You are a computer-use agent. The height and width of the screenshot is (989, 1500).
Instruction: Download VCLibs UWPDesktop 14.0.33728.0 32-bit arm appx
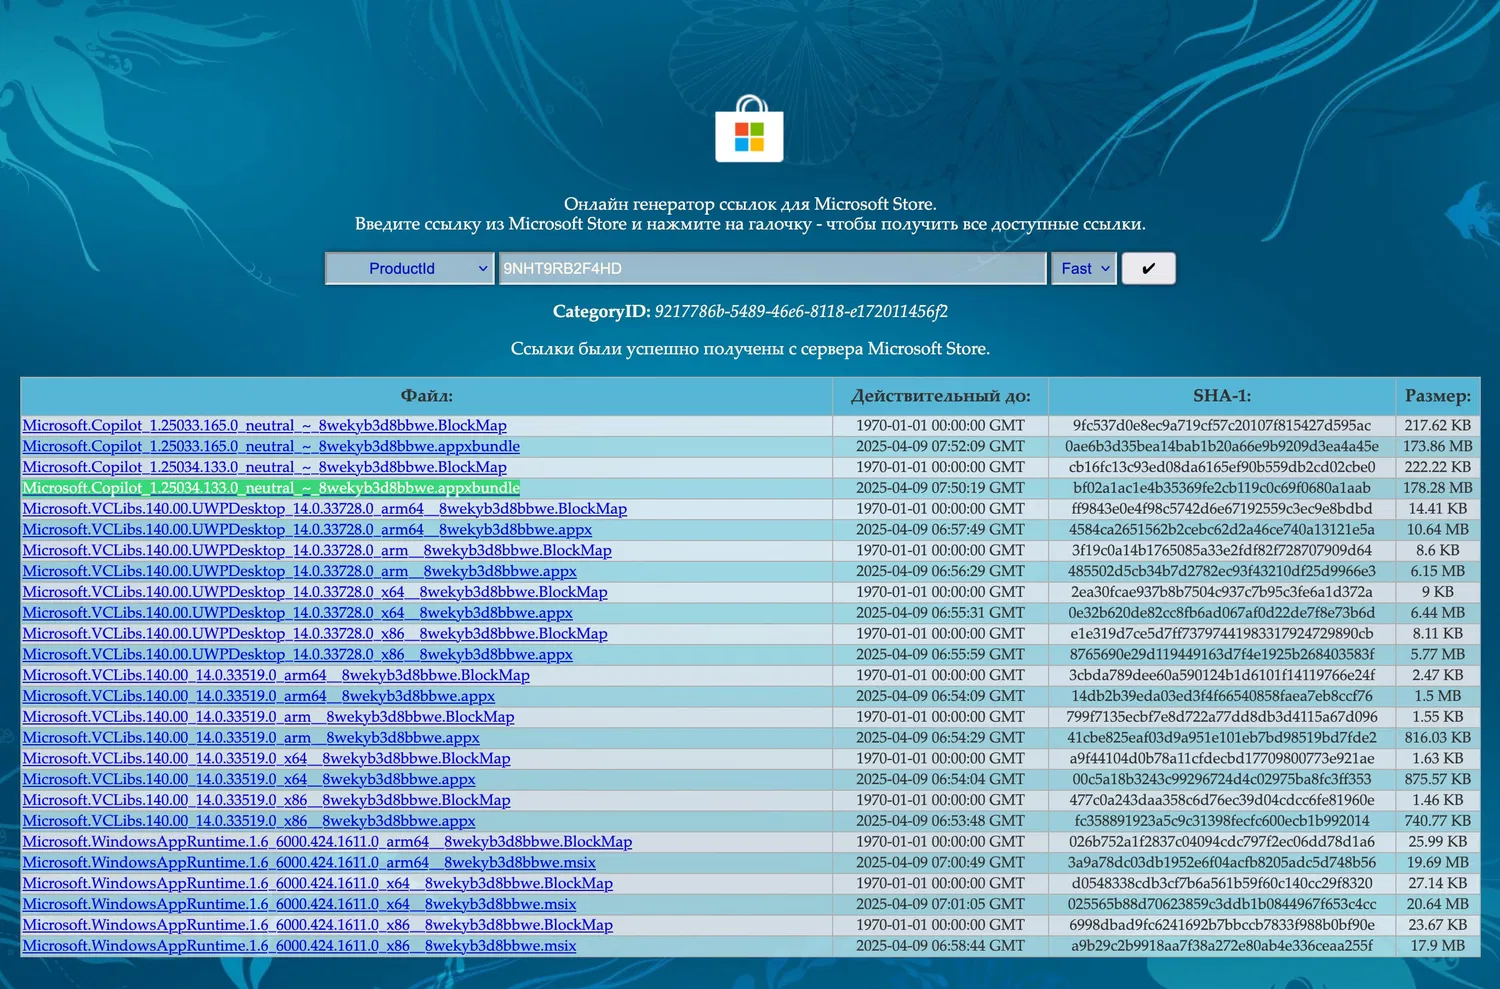tap(300, 571)
